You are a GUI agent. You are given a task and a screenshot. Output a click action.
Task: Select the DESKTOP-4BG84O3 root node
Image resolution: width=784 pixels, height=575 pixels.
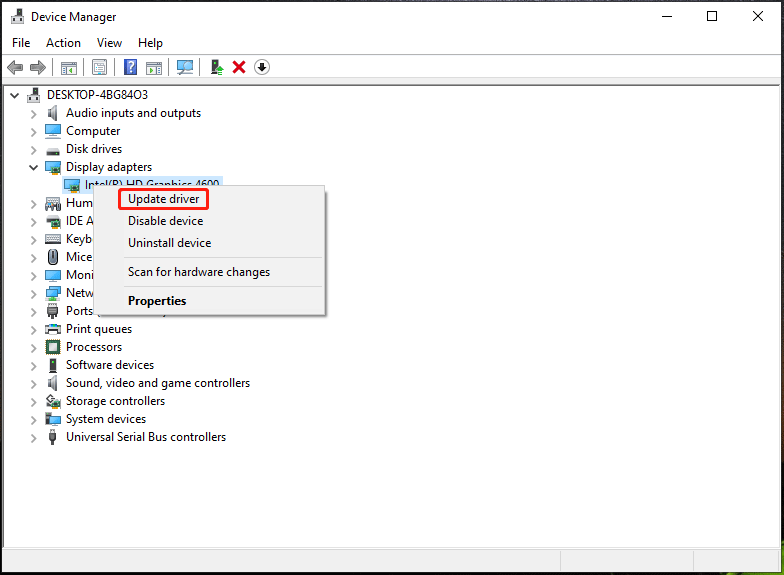coord(97,95)
